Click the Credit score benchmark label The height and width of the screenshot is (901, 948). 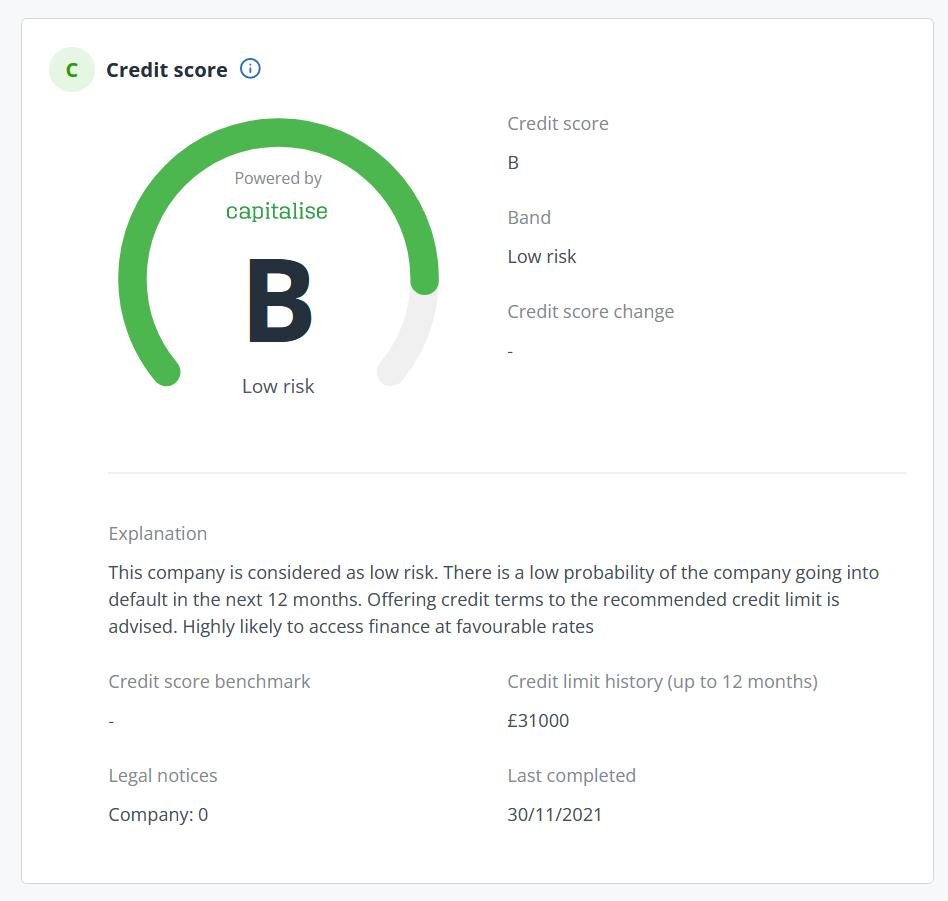[x=209, y=681]
